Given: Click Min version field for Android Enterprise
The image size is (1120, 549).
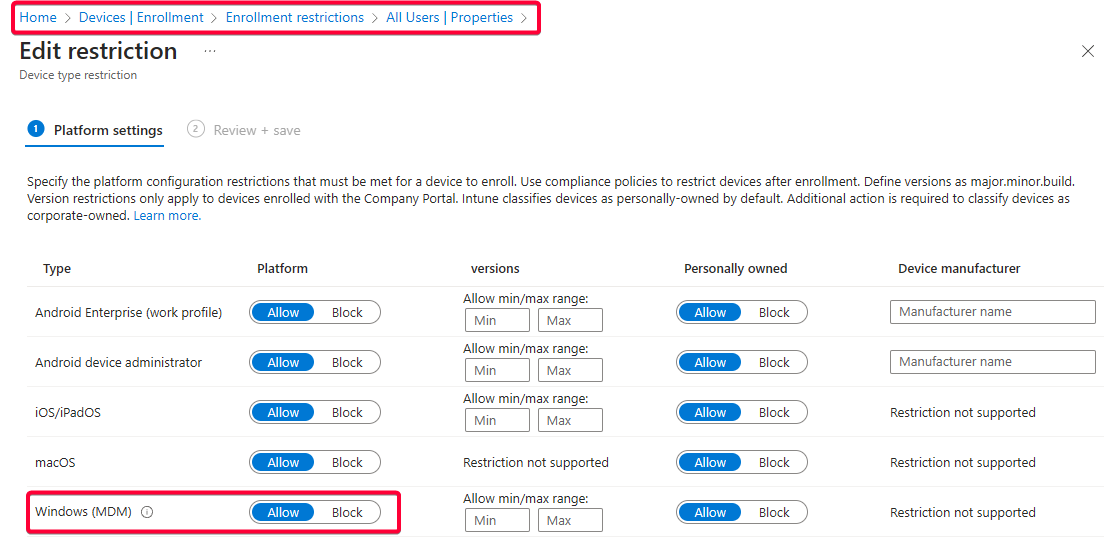Looking at the screenshot, I should (x=497, y=320).
